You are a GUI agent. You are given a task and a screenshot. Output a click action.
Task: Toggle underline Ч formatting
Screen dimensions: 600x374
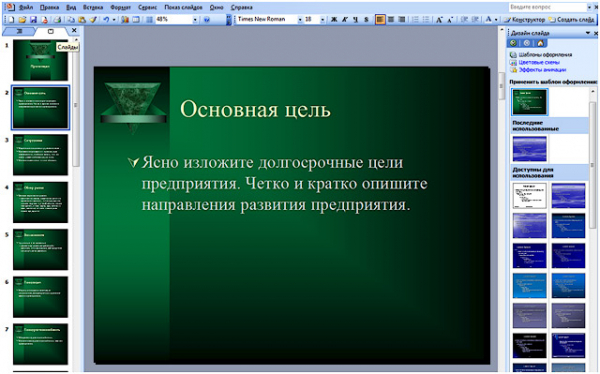tap(355, 20)
